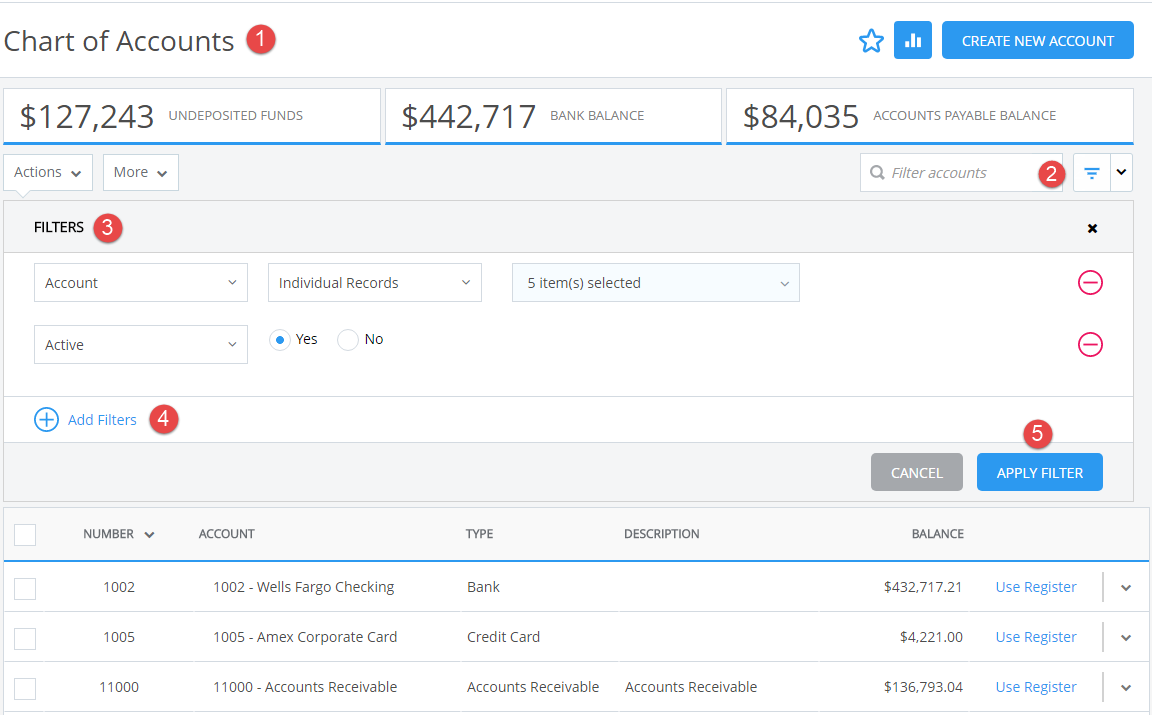1152x715 pixels.
Task: Open Use Register for Wells Fargo Checking
Action: tap(1036, 587)
